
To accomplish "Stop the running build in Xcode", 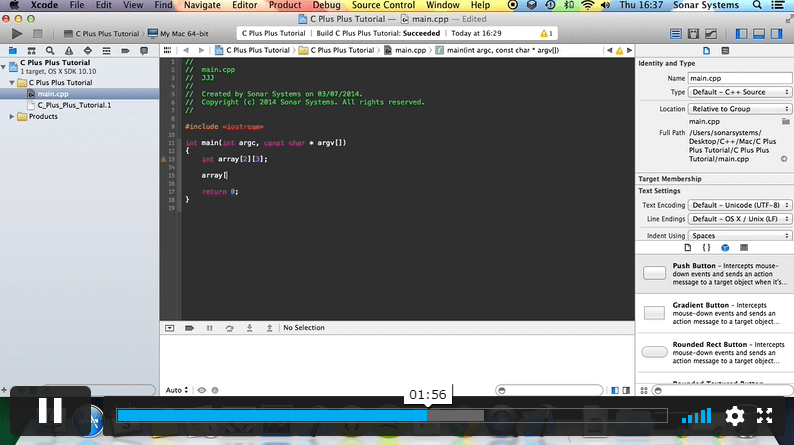I will click(x=37, y=33).
